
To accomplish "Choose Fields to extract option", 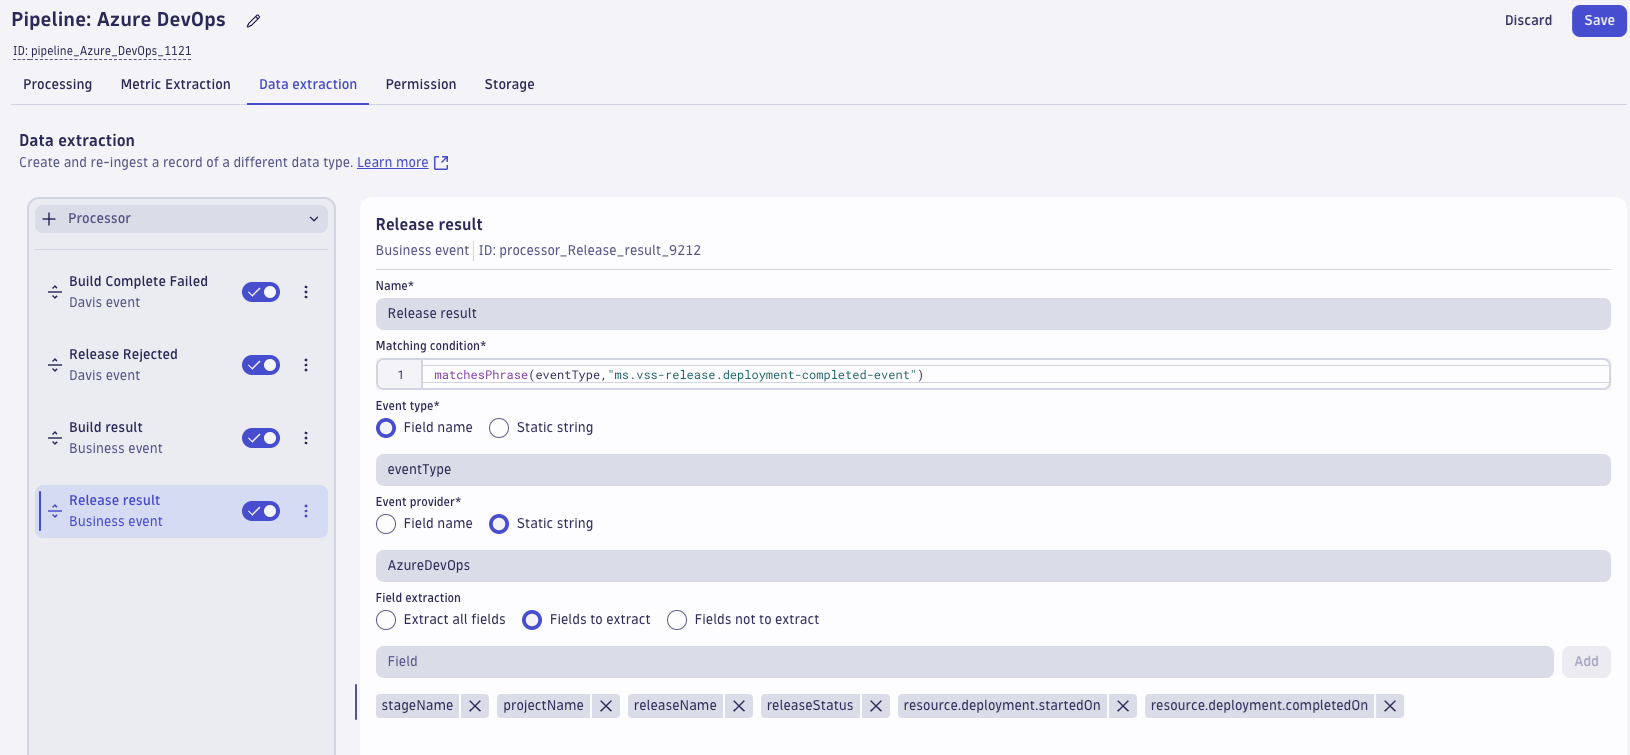I will coord(532,620).
